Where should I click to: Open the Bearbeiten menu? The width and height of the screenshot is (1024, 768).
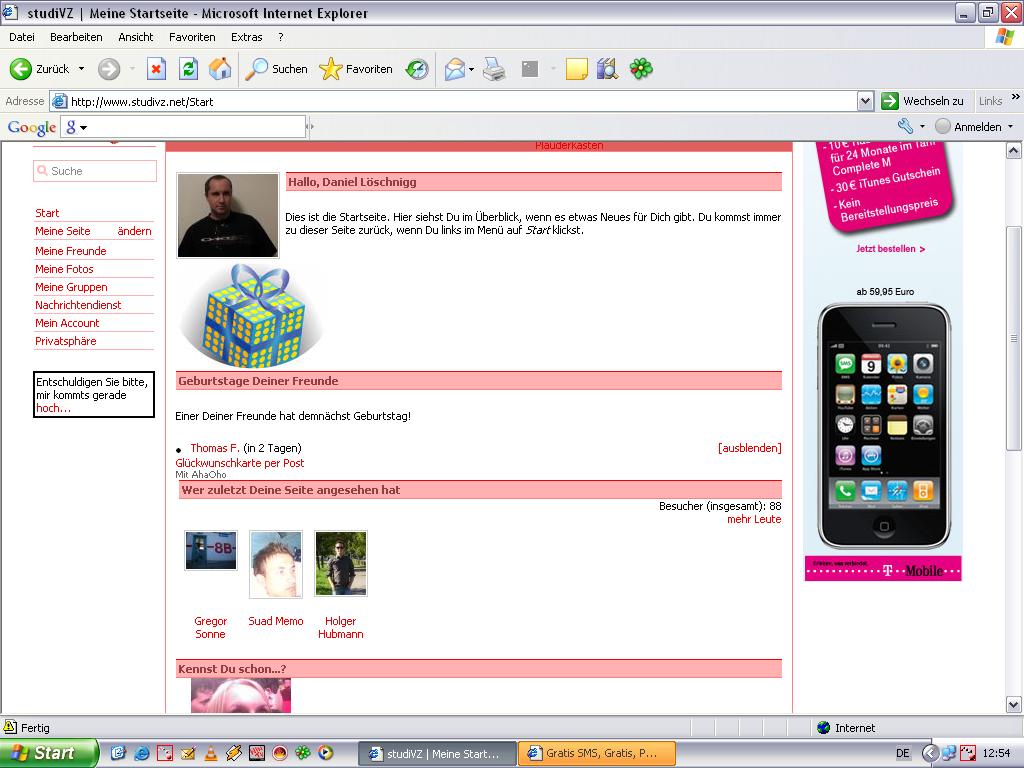click(76, 37)
